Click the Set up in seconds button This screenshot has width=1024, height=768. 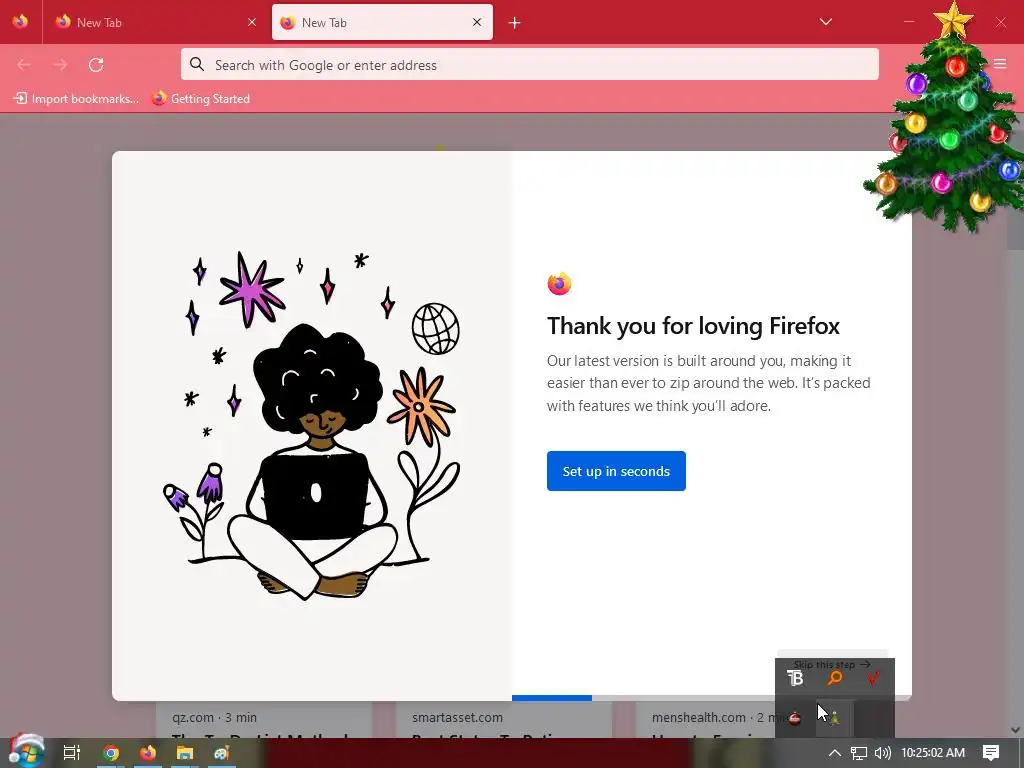616,471
